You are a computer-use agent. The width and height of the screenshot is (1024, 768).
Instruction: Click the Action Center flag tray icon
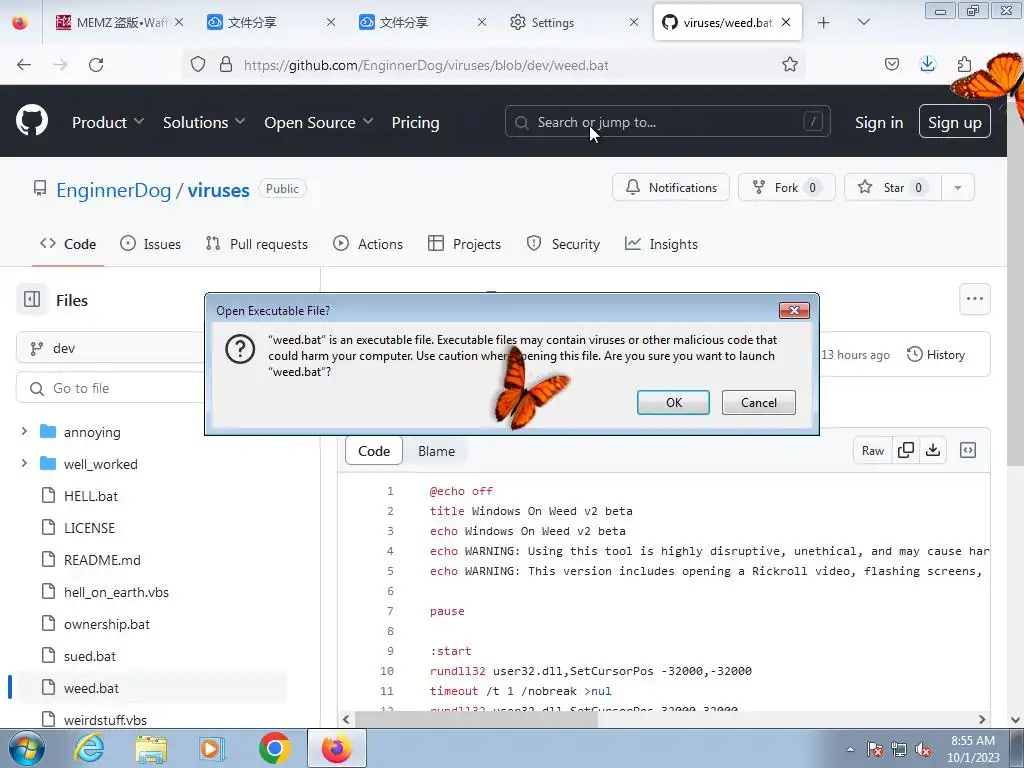875,750
